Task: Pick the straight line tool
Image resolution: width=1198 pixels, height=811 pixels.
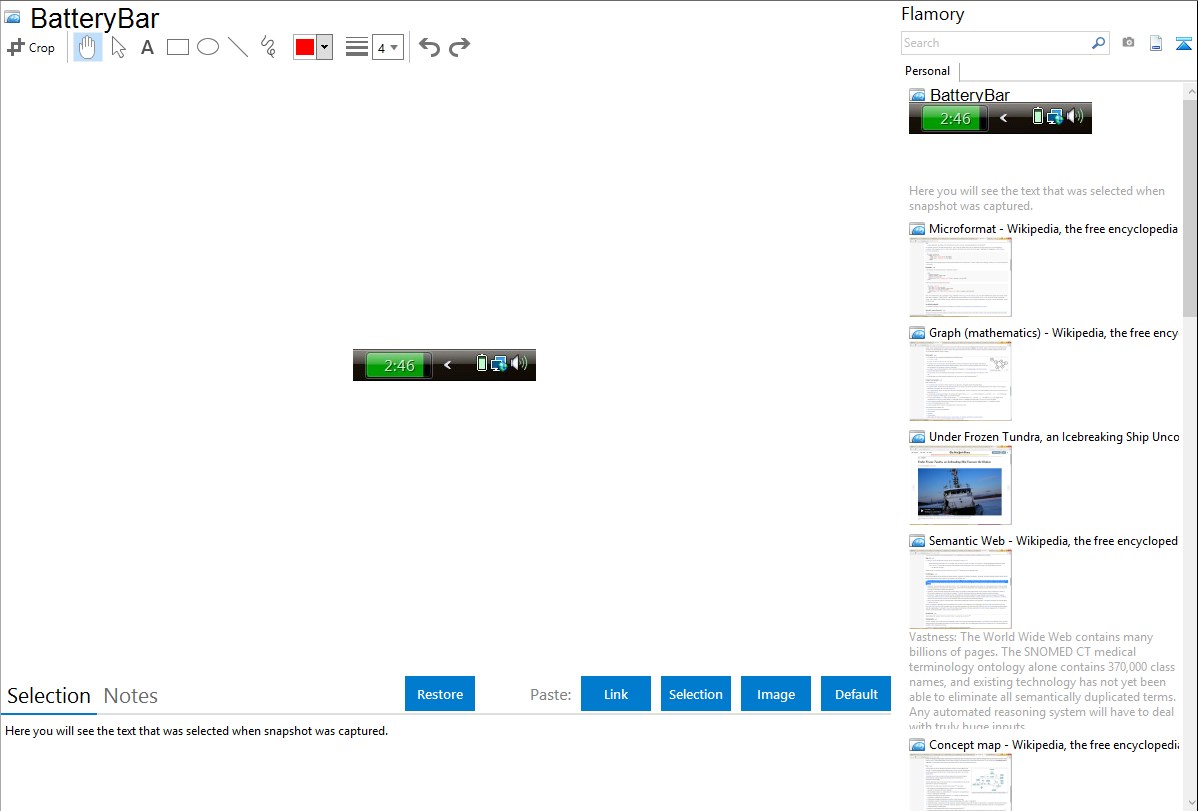Action: pos(238,47)
